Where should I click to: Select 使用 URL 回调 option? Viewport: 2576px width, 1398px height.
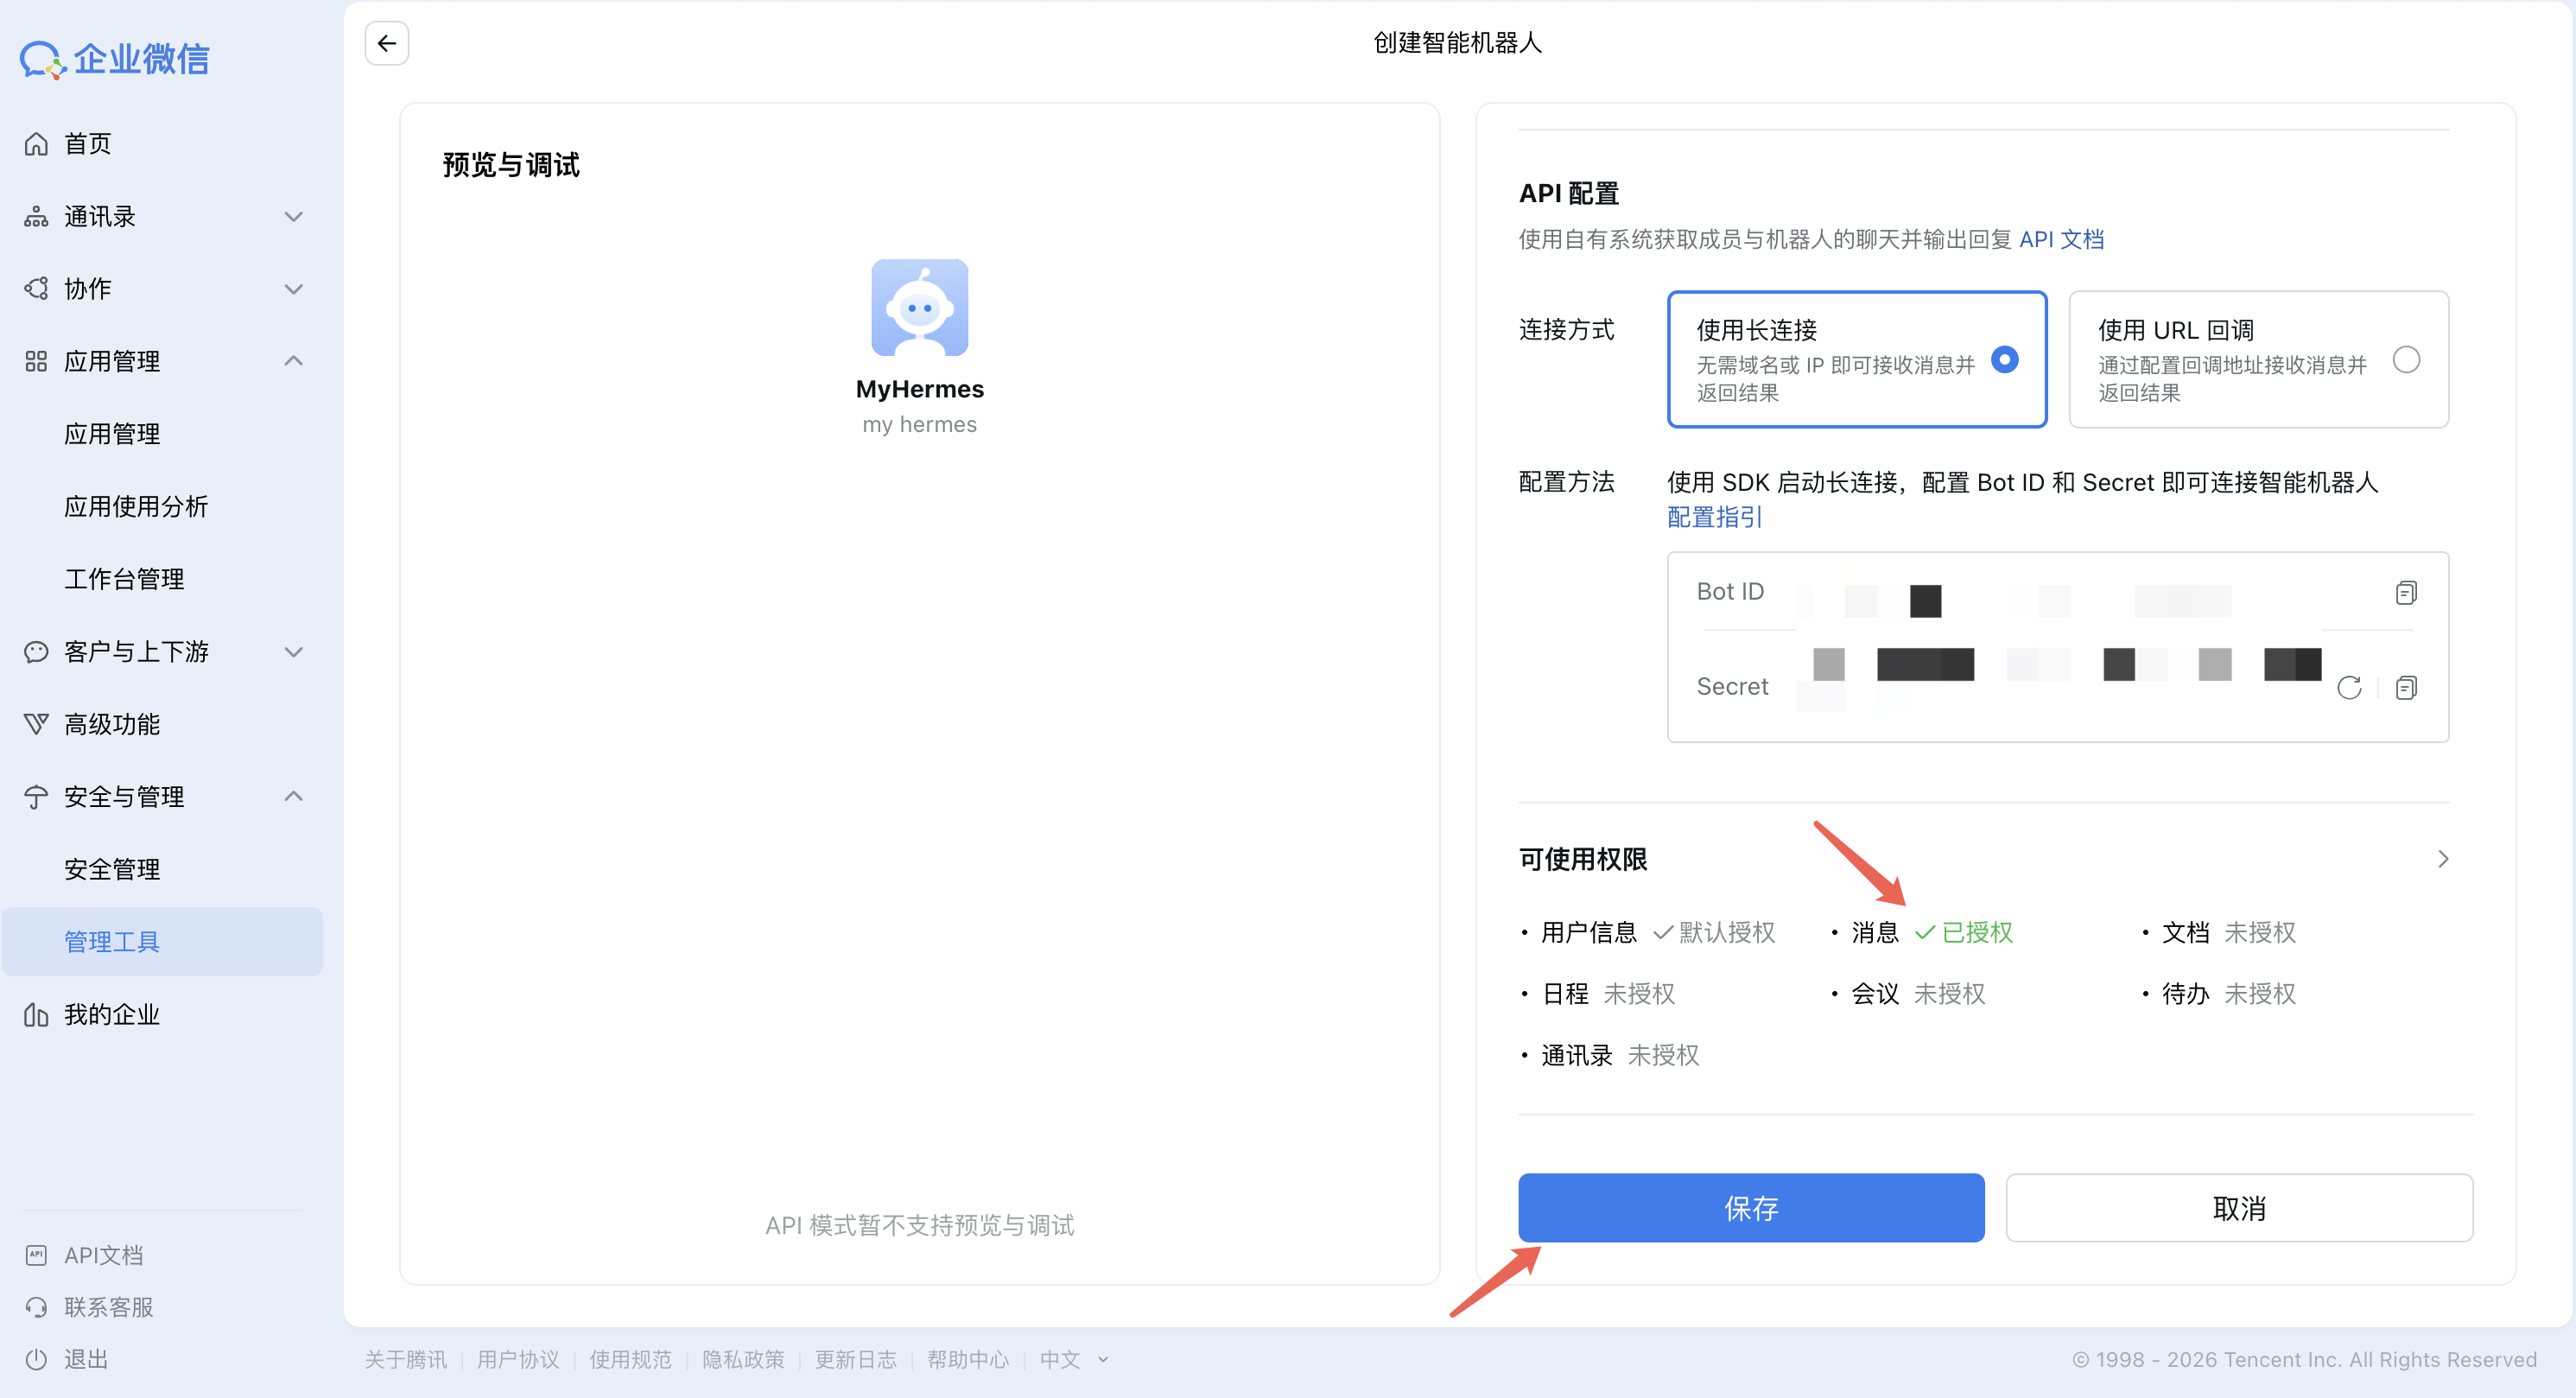click(x=2257, y=359)
